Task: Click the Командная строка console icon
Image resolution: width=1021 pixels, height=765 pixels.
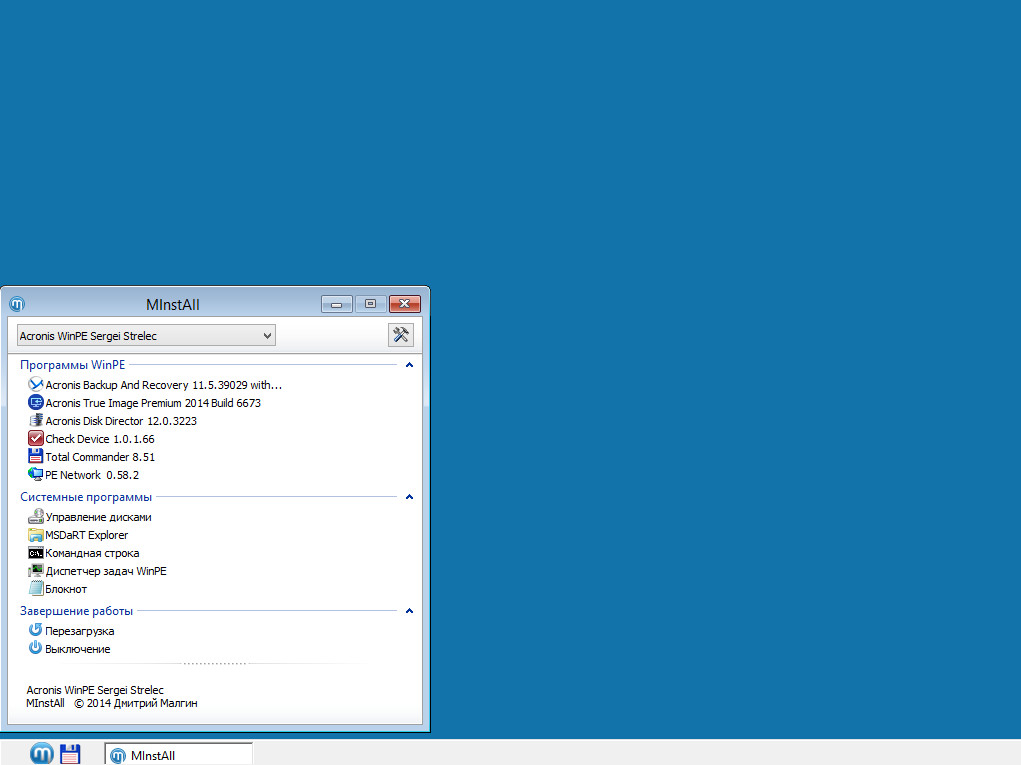Action: coord(36,553)
